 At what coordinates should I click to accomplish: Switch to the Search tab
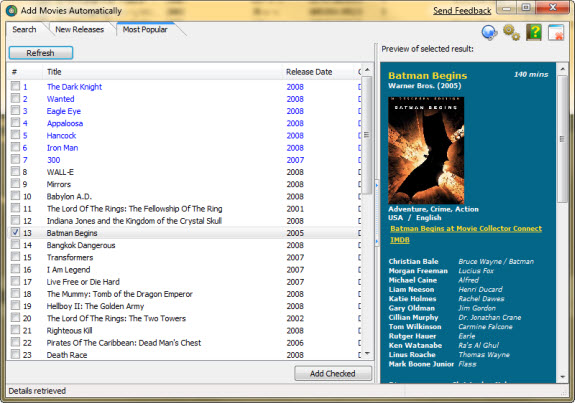(24, 29)
